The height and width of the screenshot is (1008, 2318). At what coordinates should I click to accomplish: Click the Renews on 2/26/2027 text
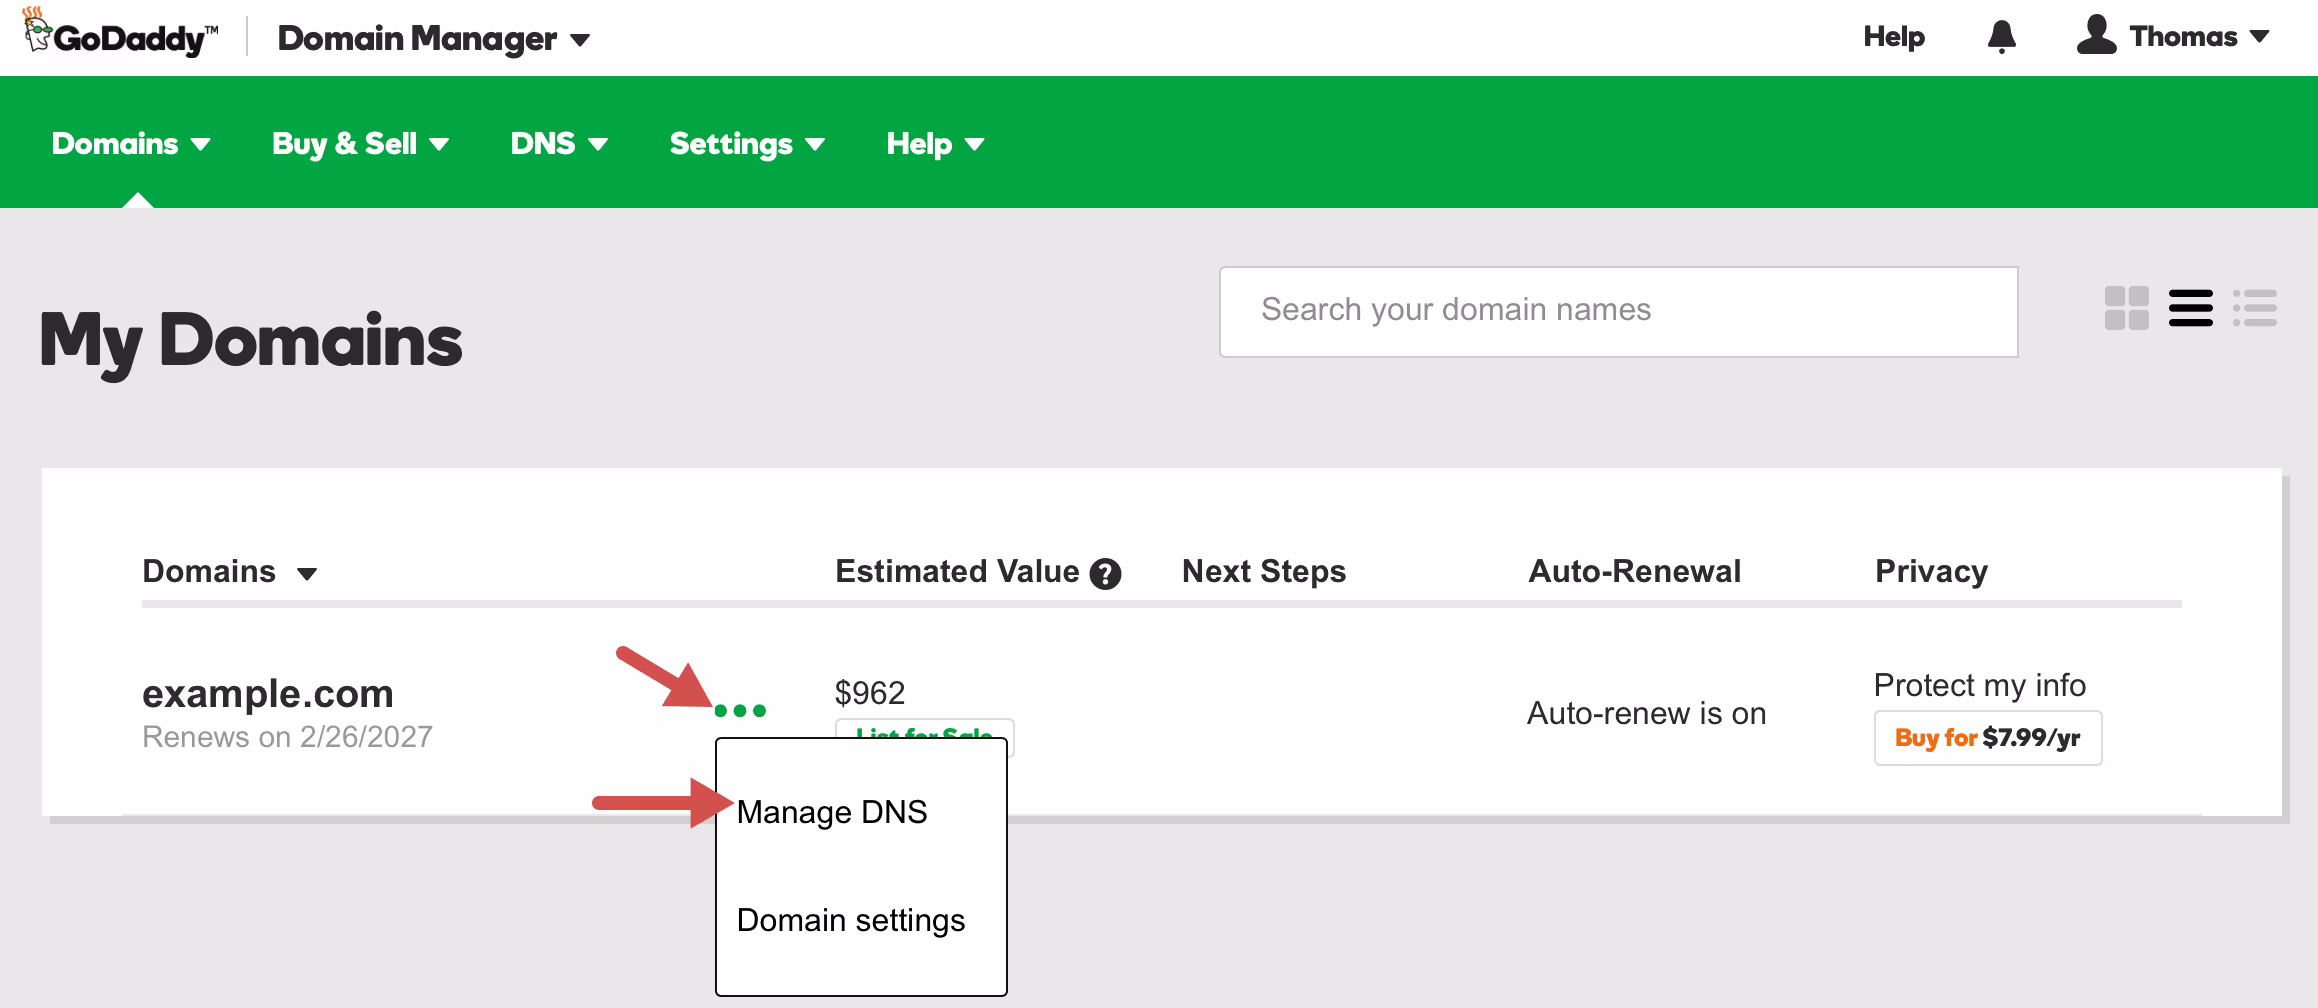point(287,737)
